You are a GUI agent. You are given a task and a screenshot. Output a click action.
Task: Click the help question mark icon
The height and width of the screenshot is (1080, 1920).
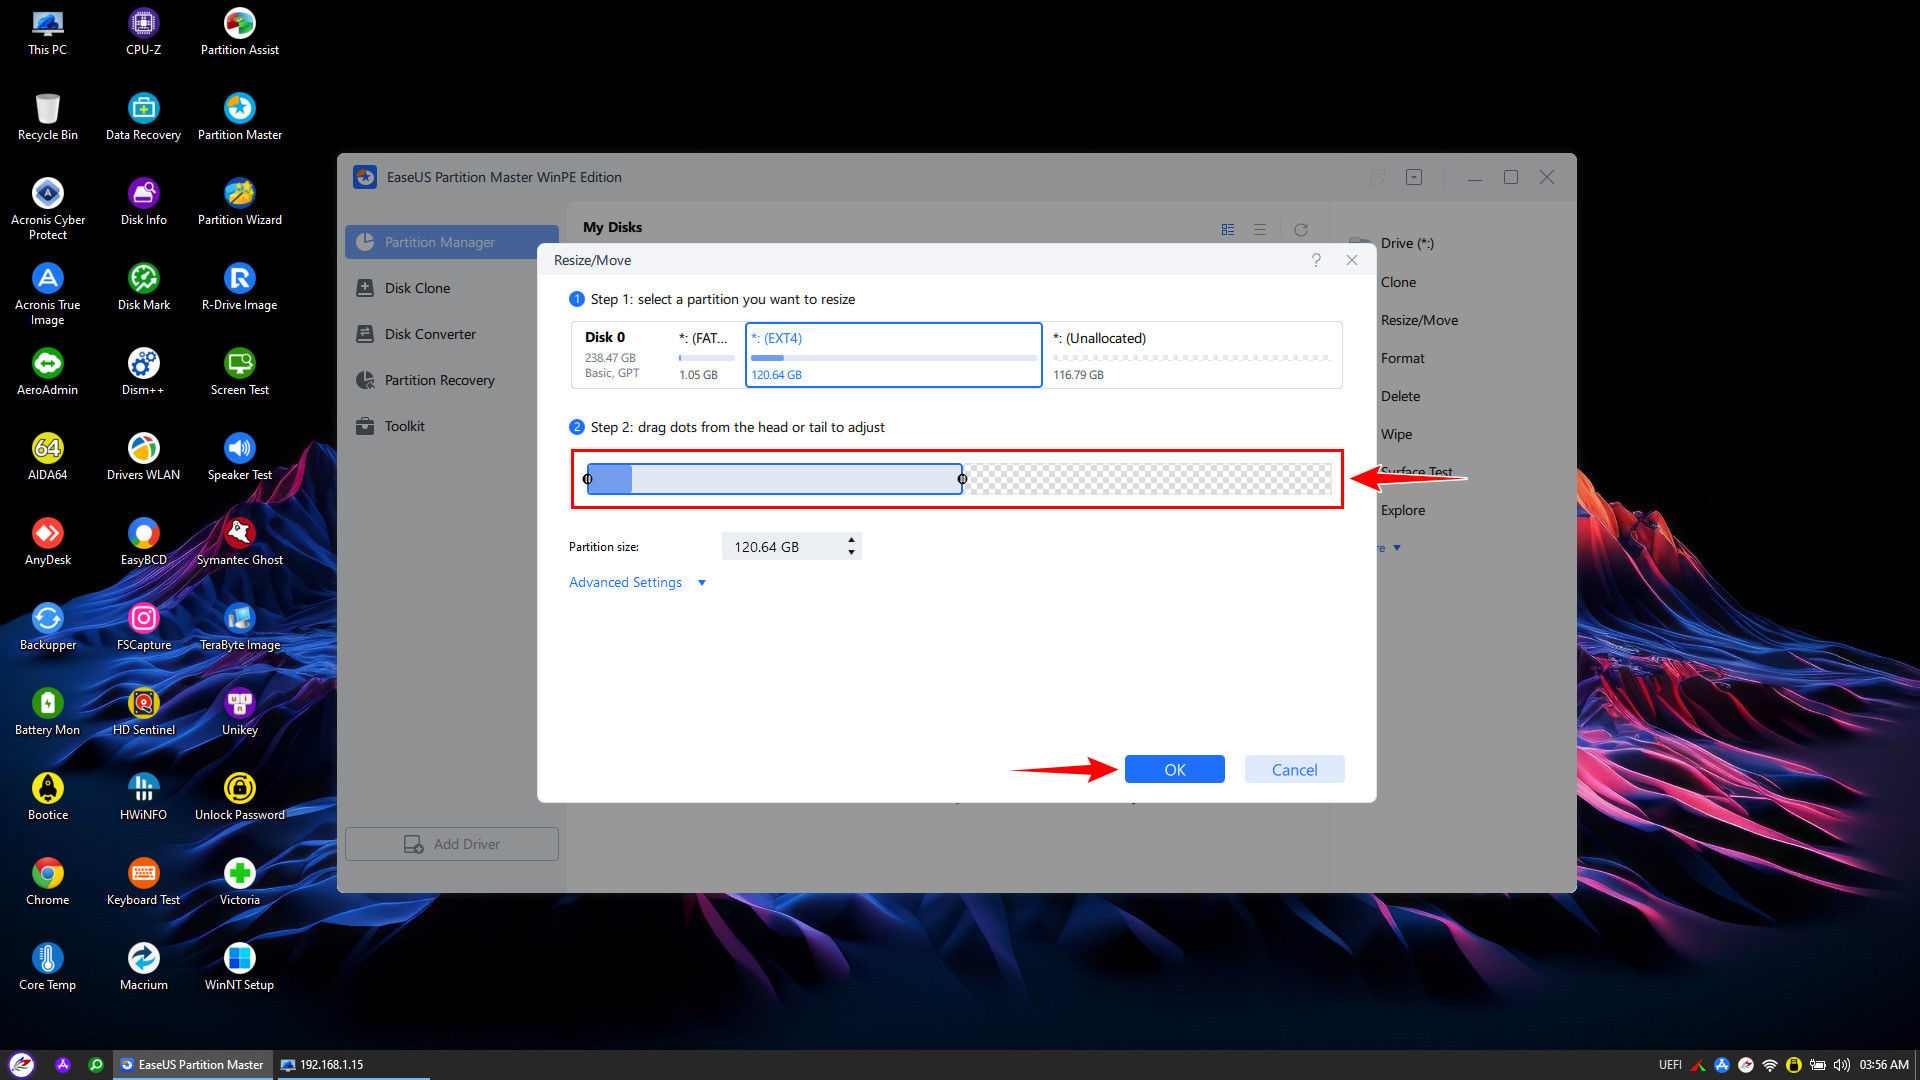(x=1316, y=260)
